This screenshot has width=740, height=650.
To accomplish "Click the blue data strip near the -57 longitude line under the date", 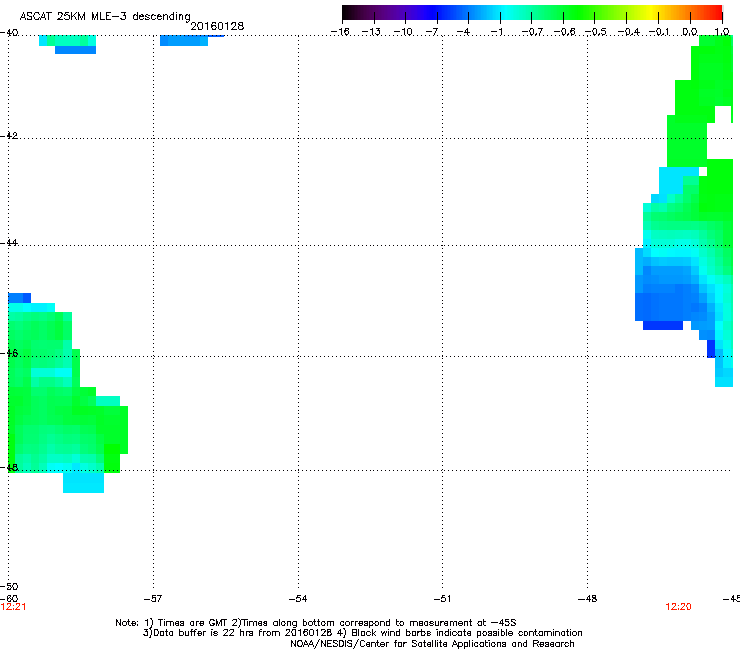I will pos(184,41).
